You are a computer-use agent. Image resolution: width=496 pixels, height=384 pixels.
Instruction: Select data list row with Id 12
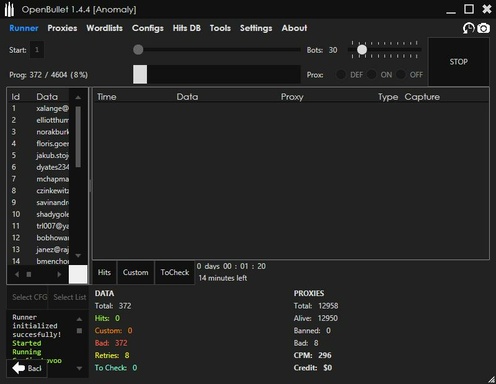click(x=39, y=238)
